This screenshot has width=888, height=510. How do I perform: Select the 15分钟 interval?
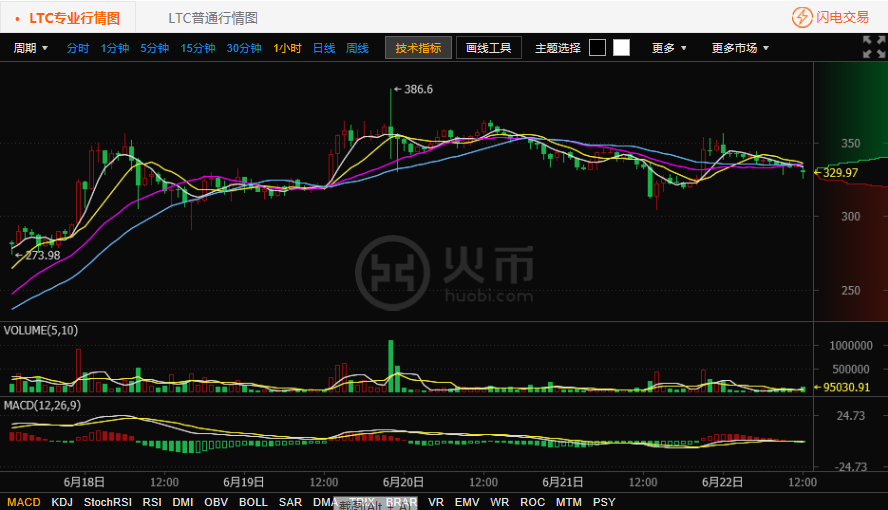tap(200, 48)
